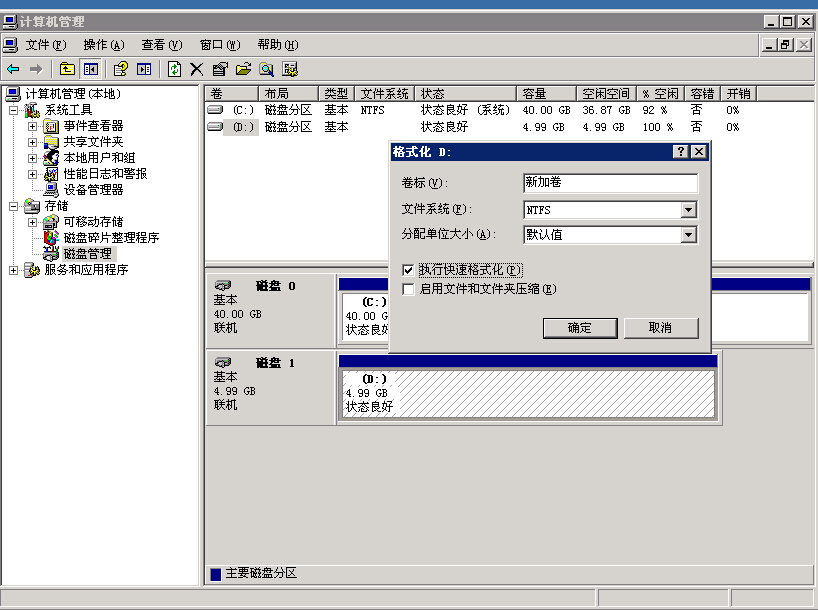Image resolution: width=818 pixels, height=610 pixels.
Task: Open the 操作(A) menu
Action: (x=103, y=45)
